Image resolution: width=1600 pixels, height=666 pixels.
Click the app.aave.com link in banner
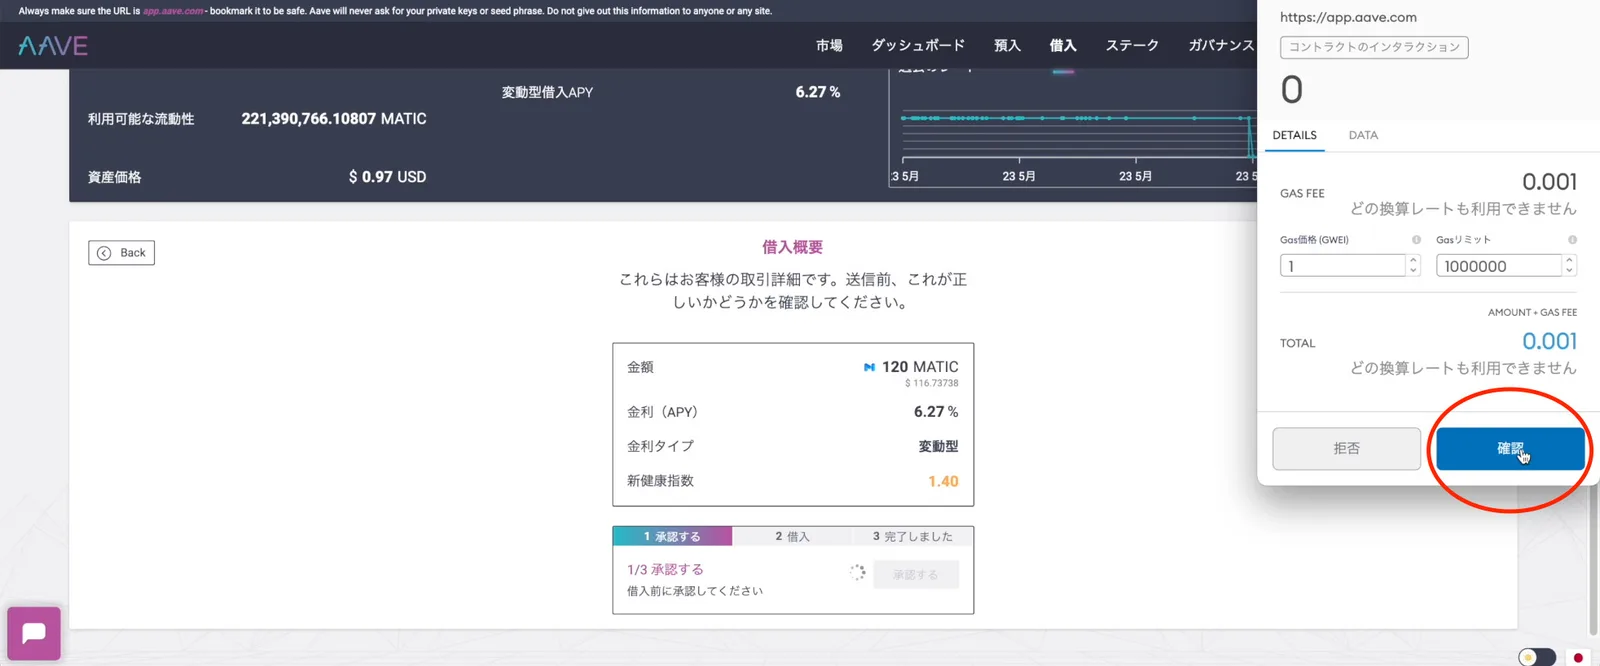pyautogui.click(x=173, y=11)
